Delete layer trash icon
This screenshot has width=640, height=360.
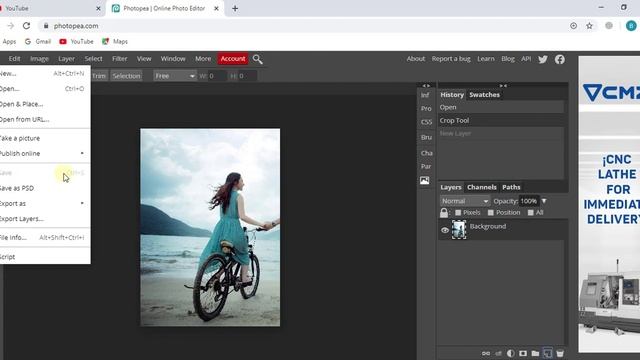click(x=560, y=353)
